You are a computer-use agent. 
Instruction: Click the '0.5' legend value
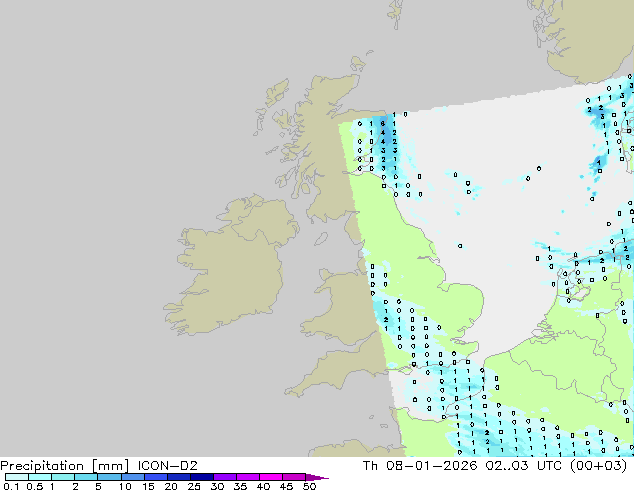coord(35,486)
